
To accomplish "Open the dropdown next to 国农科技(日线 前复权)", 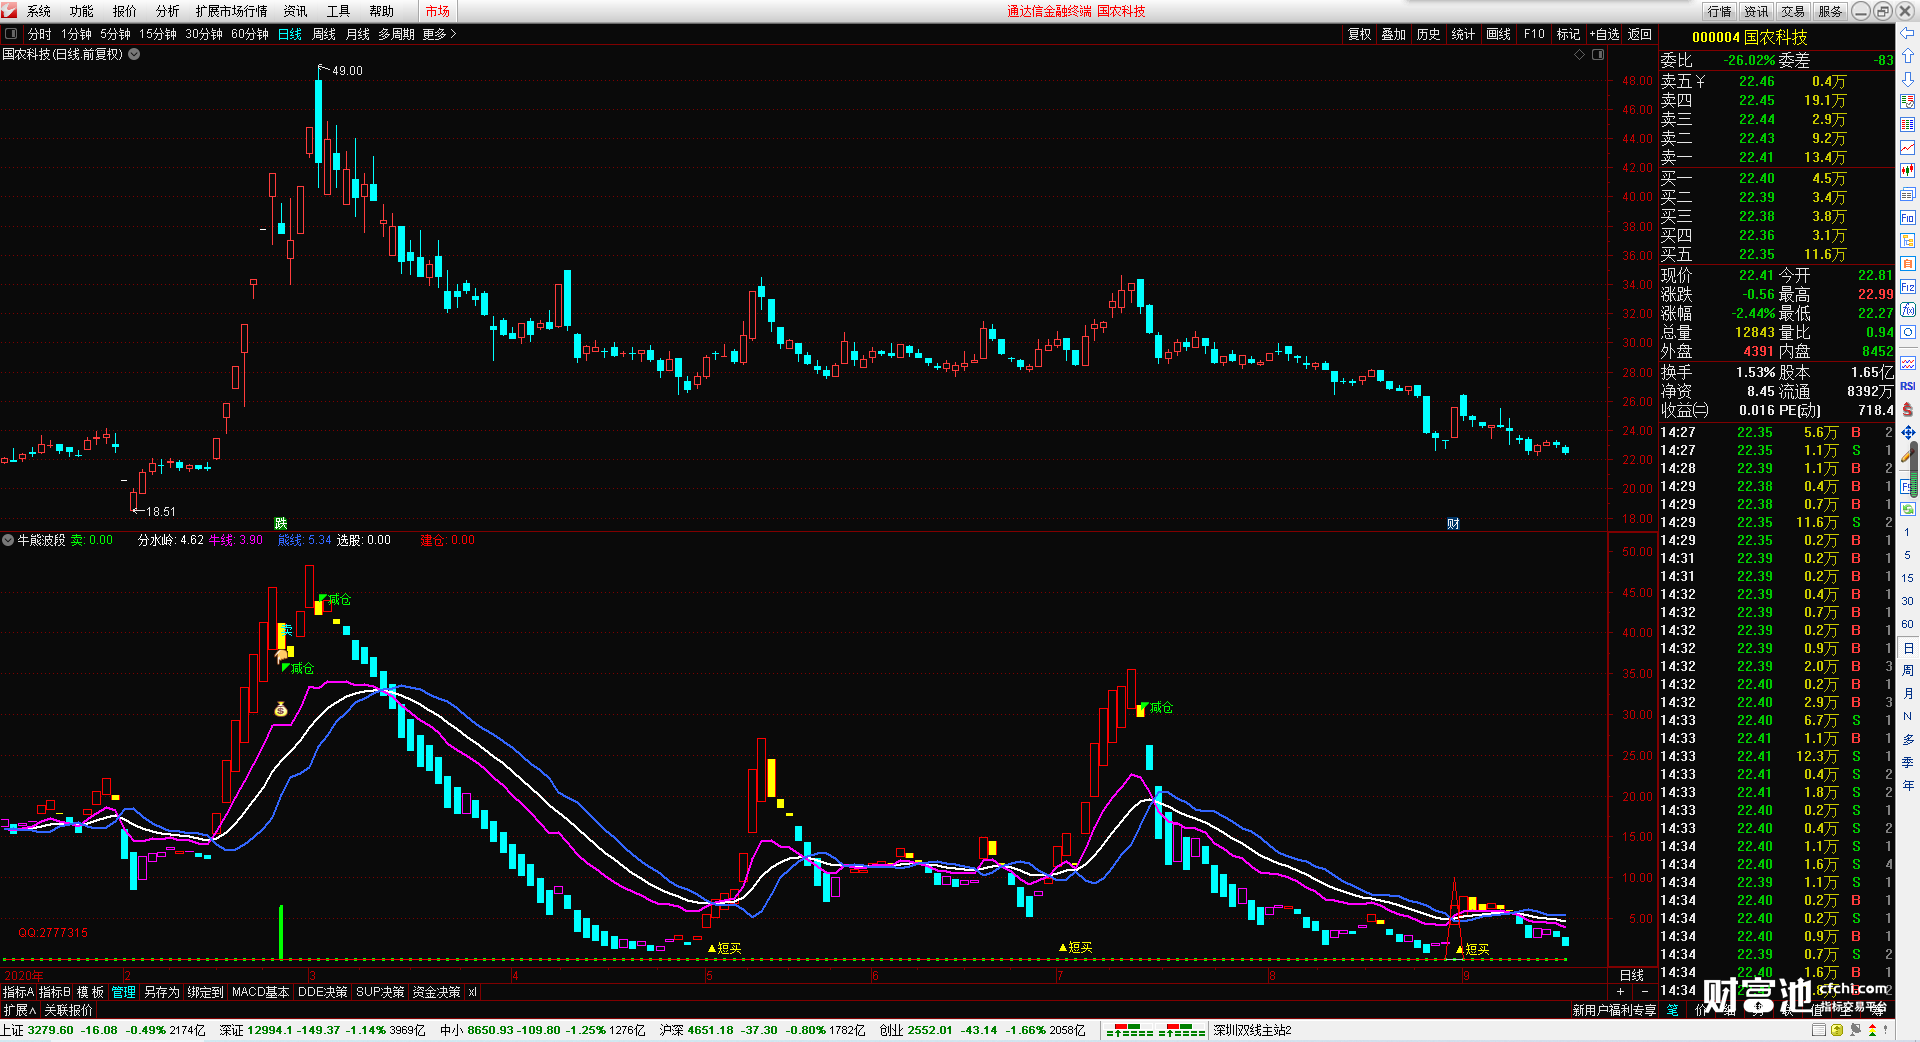I will pos(134,54).
